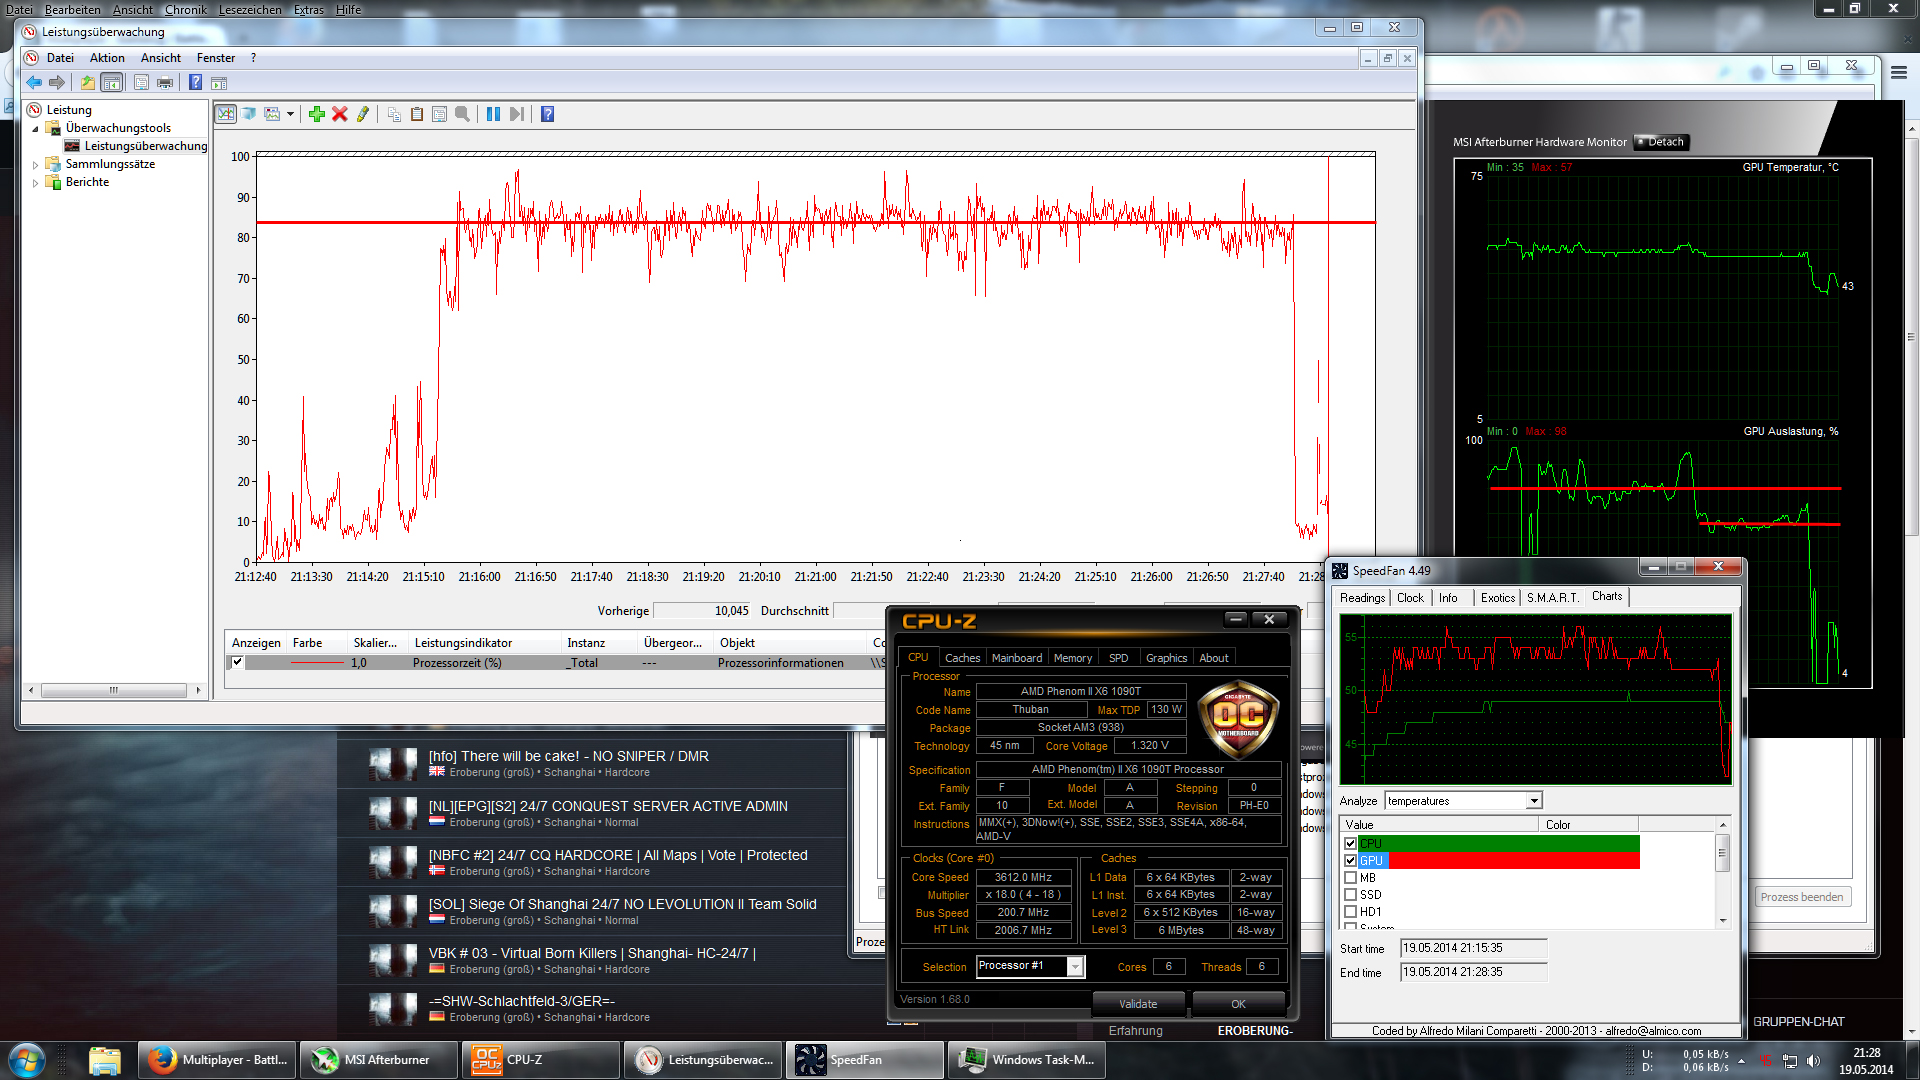This screenshot has height=1080, width=1920.
Task: Switch to the Mainboard tab in CPU-Z
Action: (1016, 658)
